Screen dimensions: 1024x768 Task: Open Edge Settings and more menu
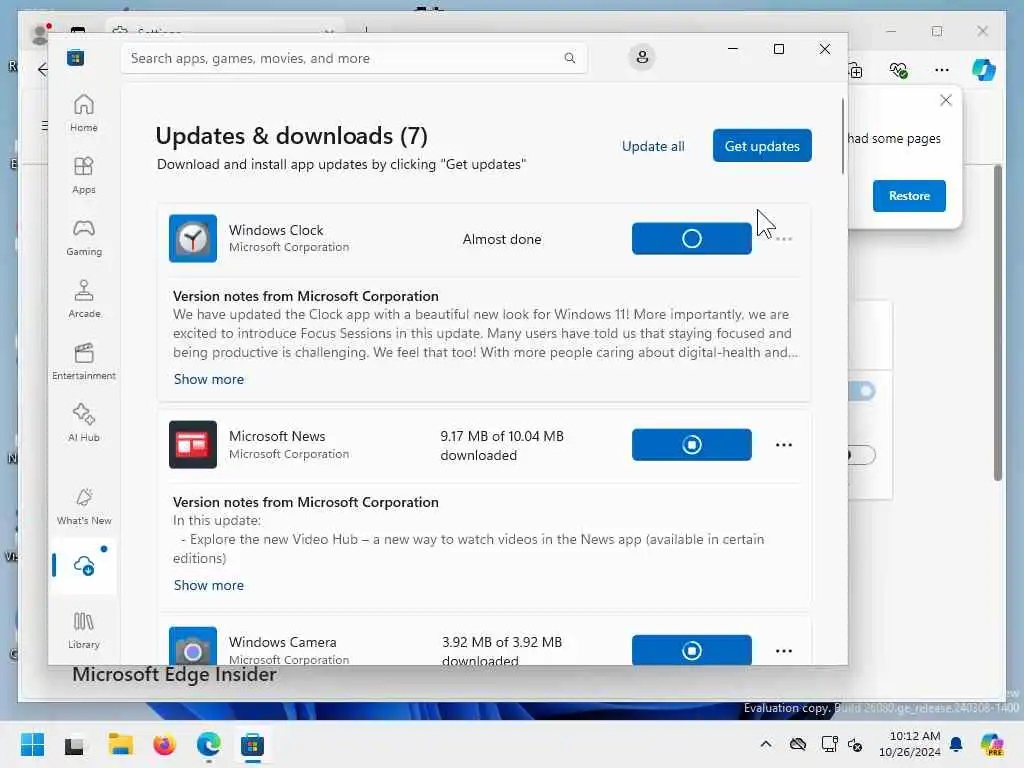(942, 70)
